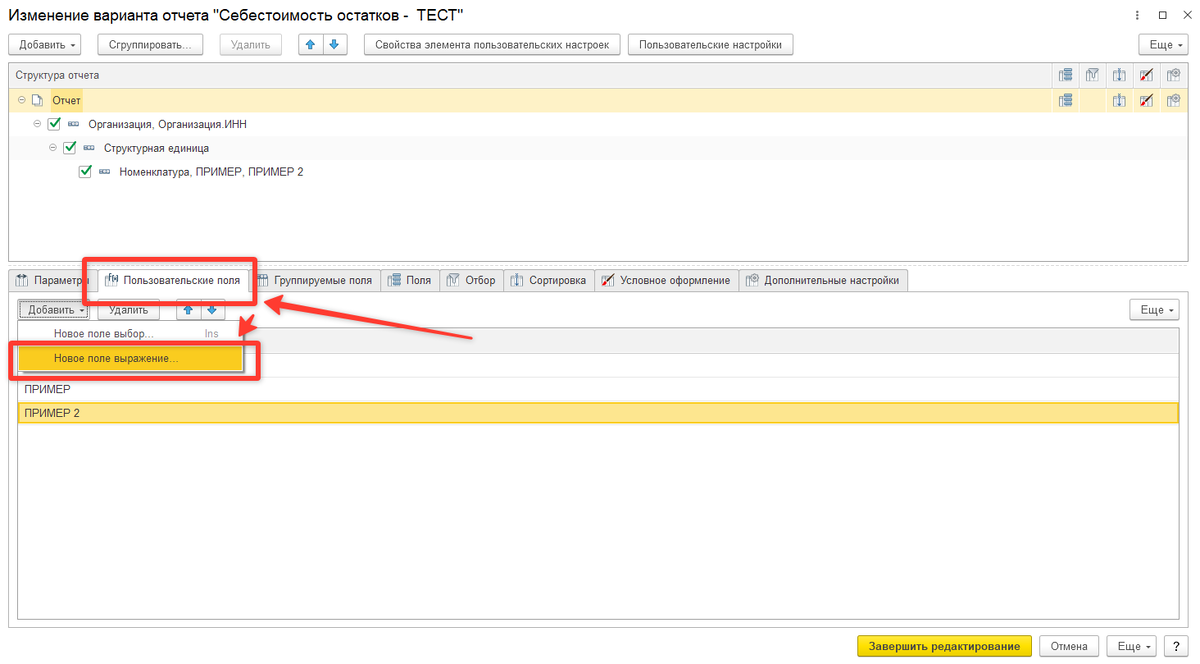Select the Отчет tree item label
The image size is (1200, 664).
(66, 100)
